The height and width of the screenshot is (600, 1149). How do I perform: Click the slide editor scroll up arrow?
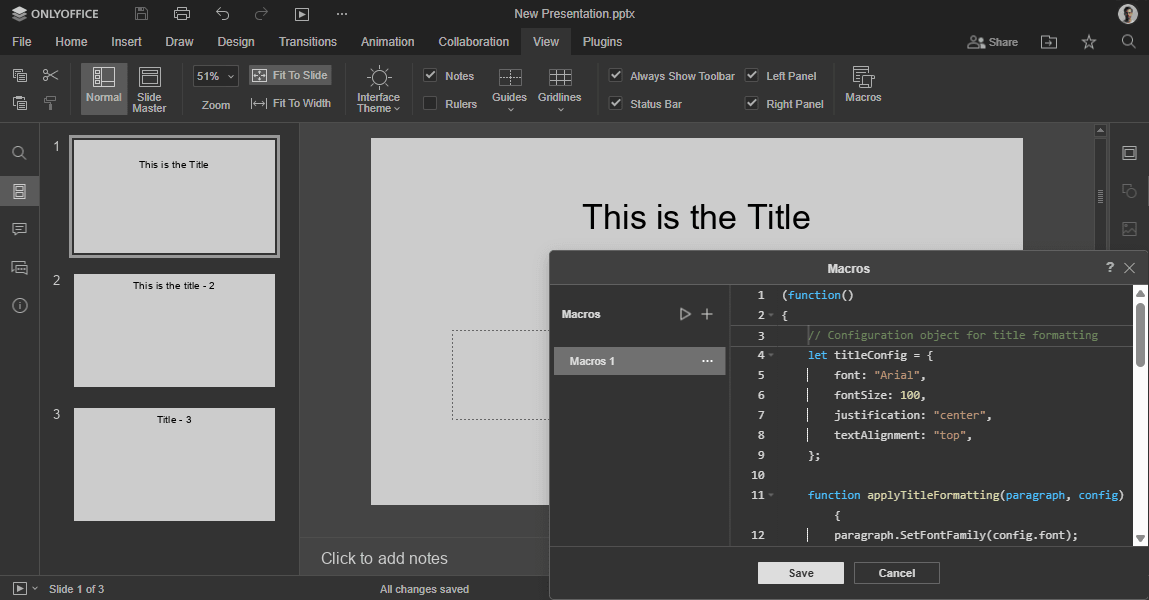point(1100,130)
